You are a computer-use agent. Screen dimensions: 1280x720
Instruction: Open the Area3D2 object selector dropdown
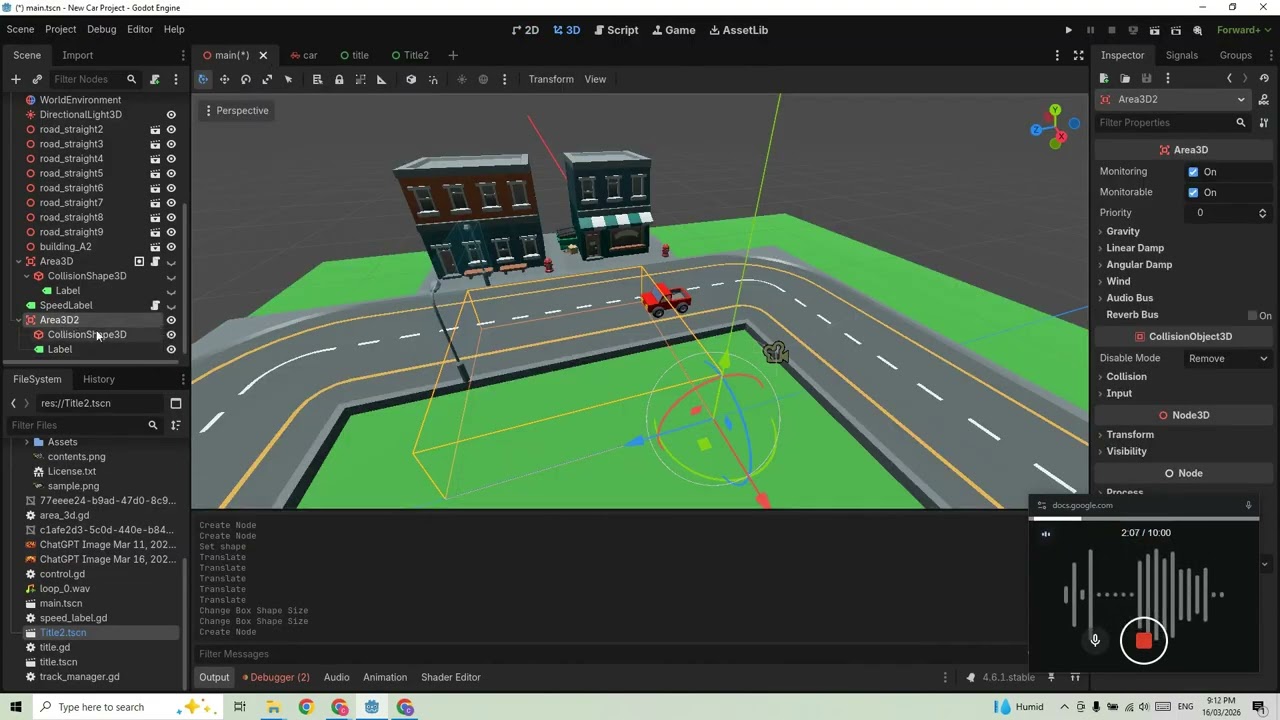1172,100
